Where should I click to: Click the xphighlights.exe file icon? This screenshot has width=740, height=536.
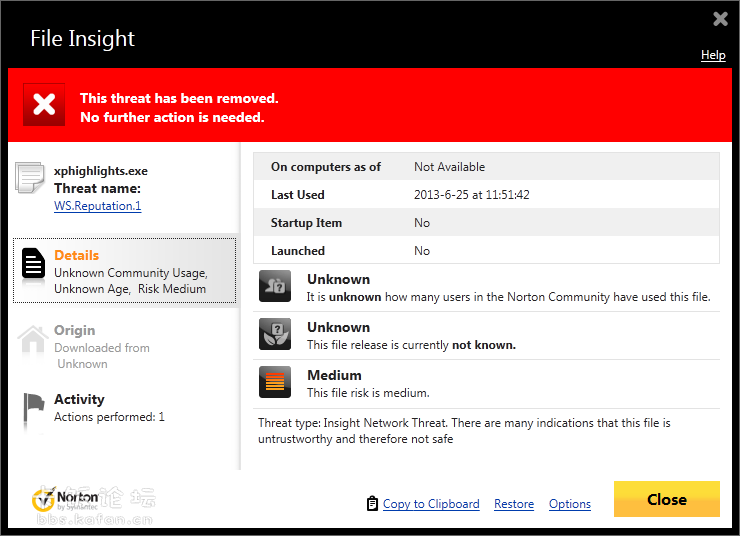pyautogui.click(x=29, y=178)
